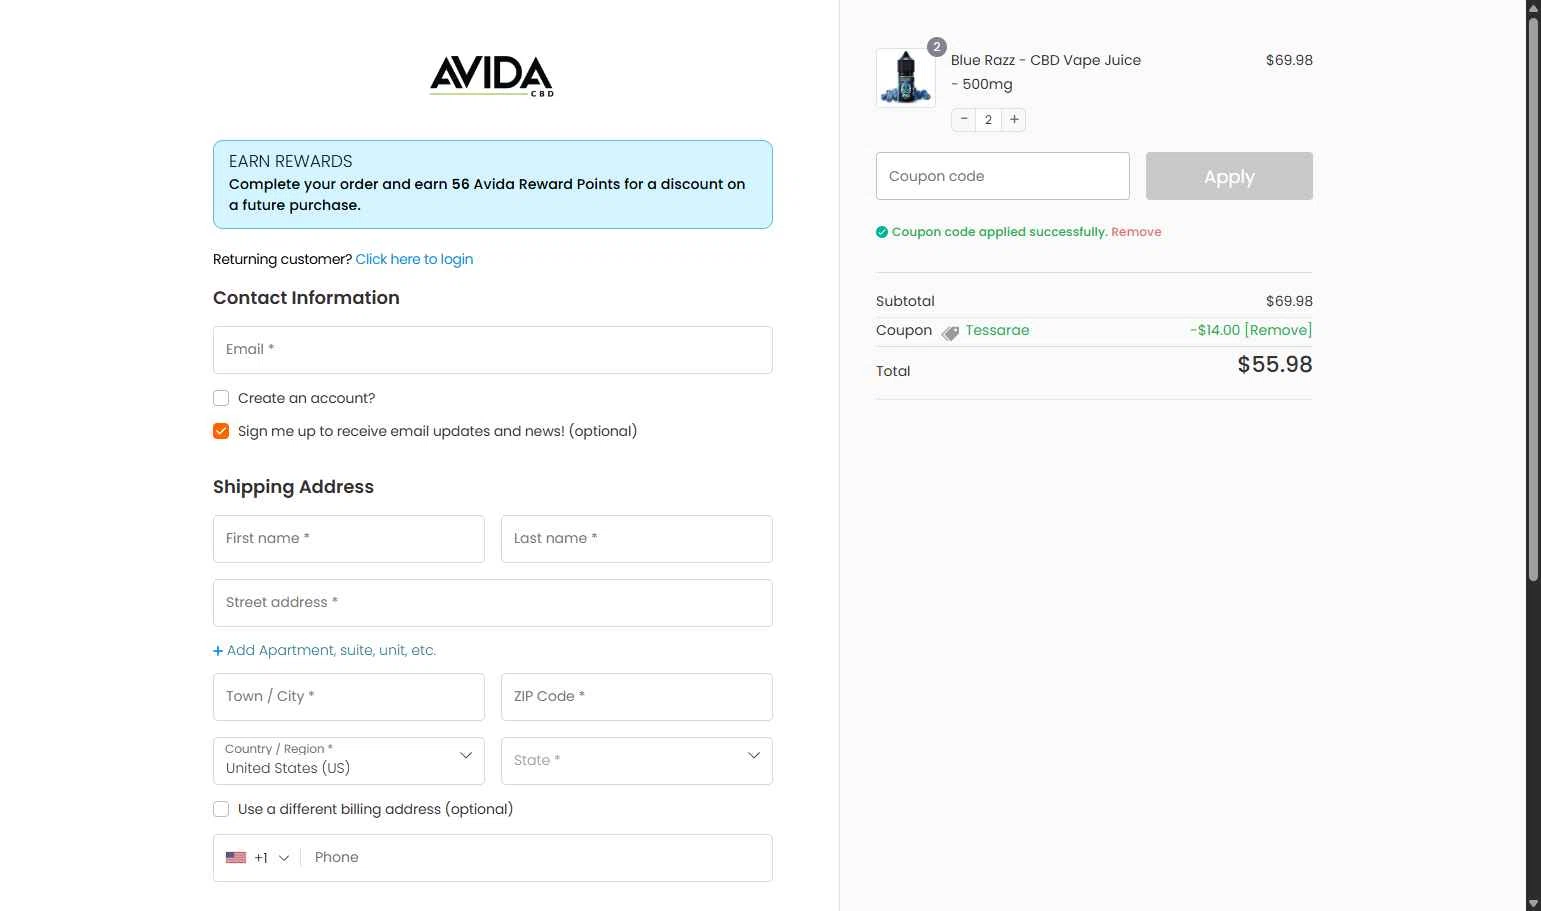The image size is (1541, 911).
Task: Click the Phone number field
Action: 537,858
